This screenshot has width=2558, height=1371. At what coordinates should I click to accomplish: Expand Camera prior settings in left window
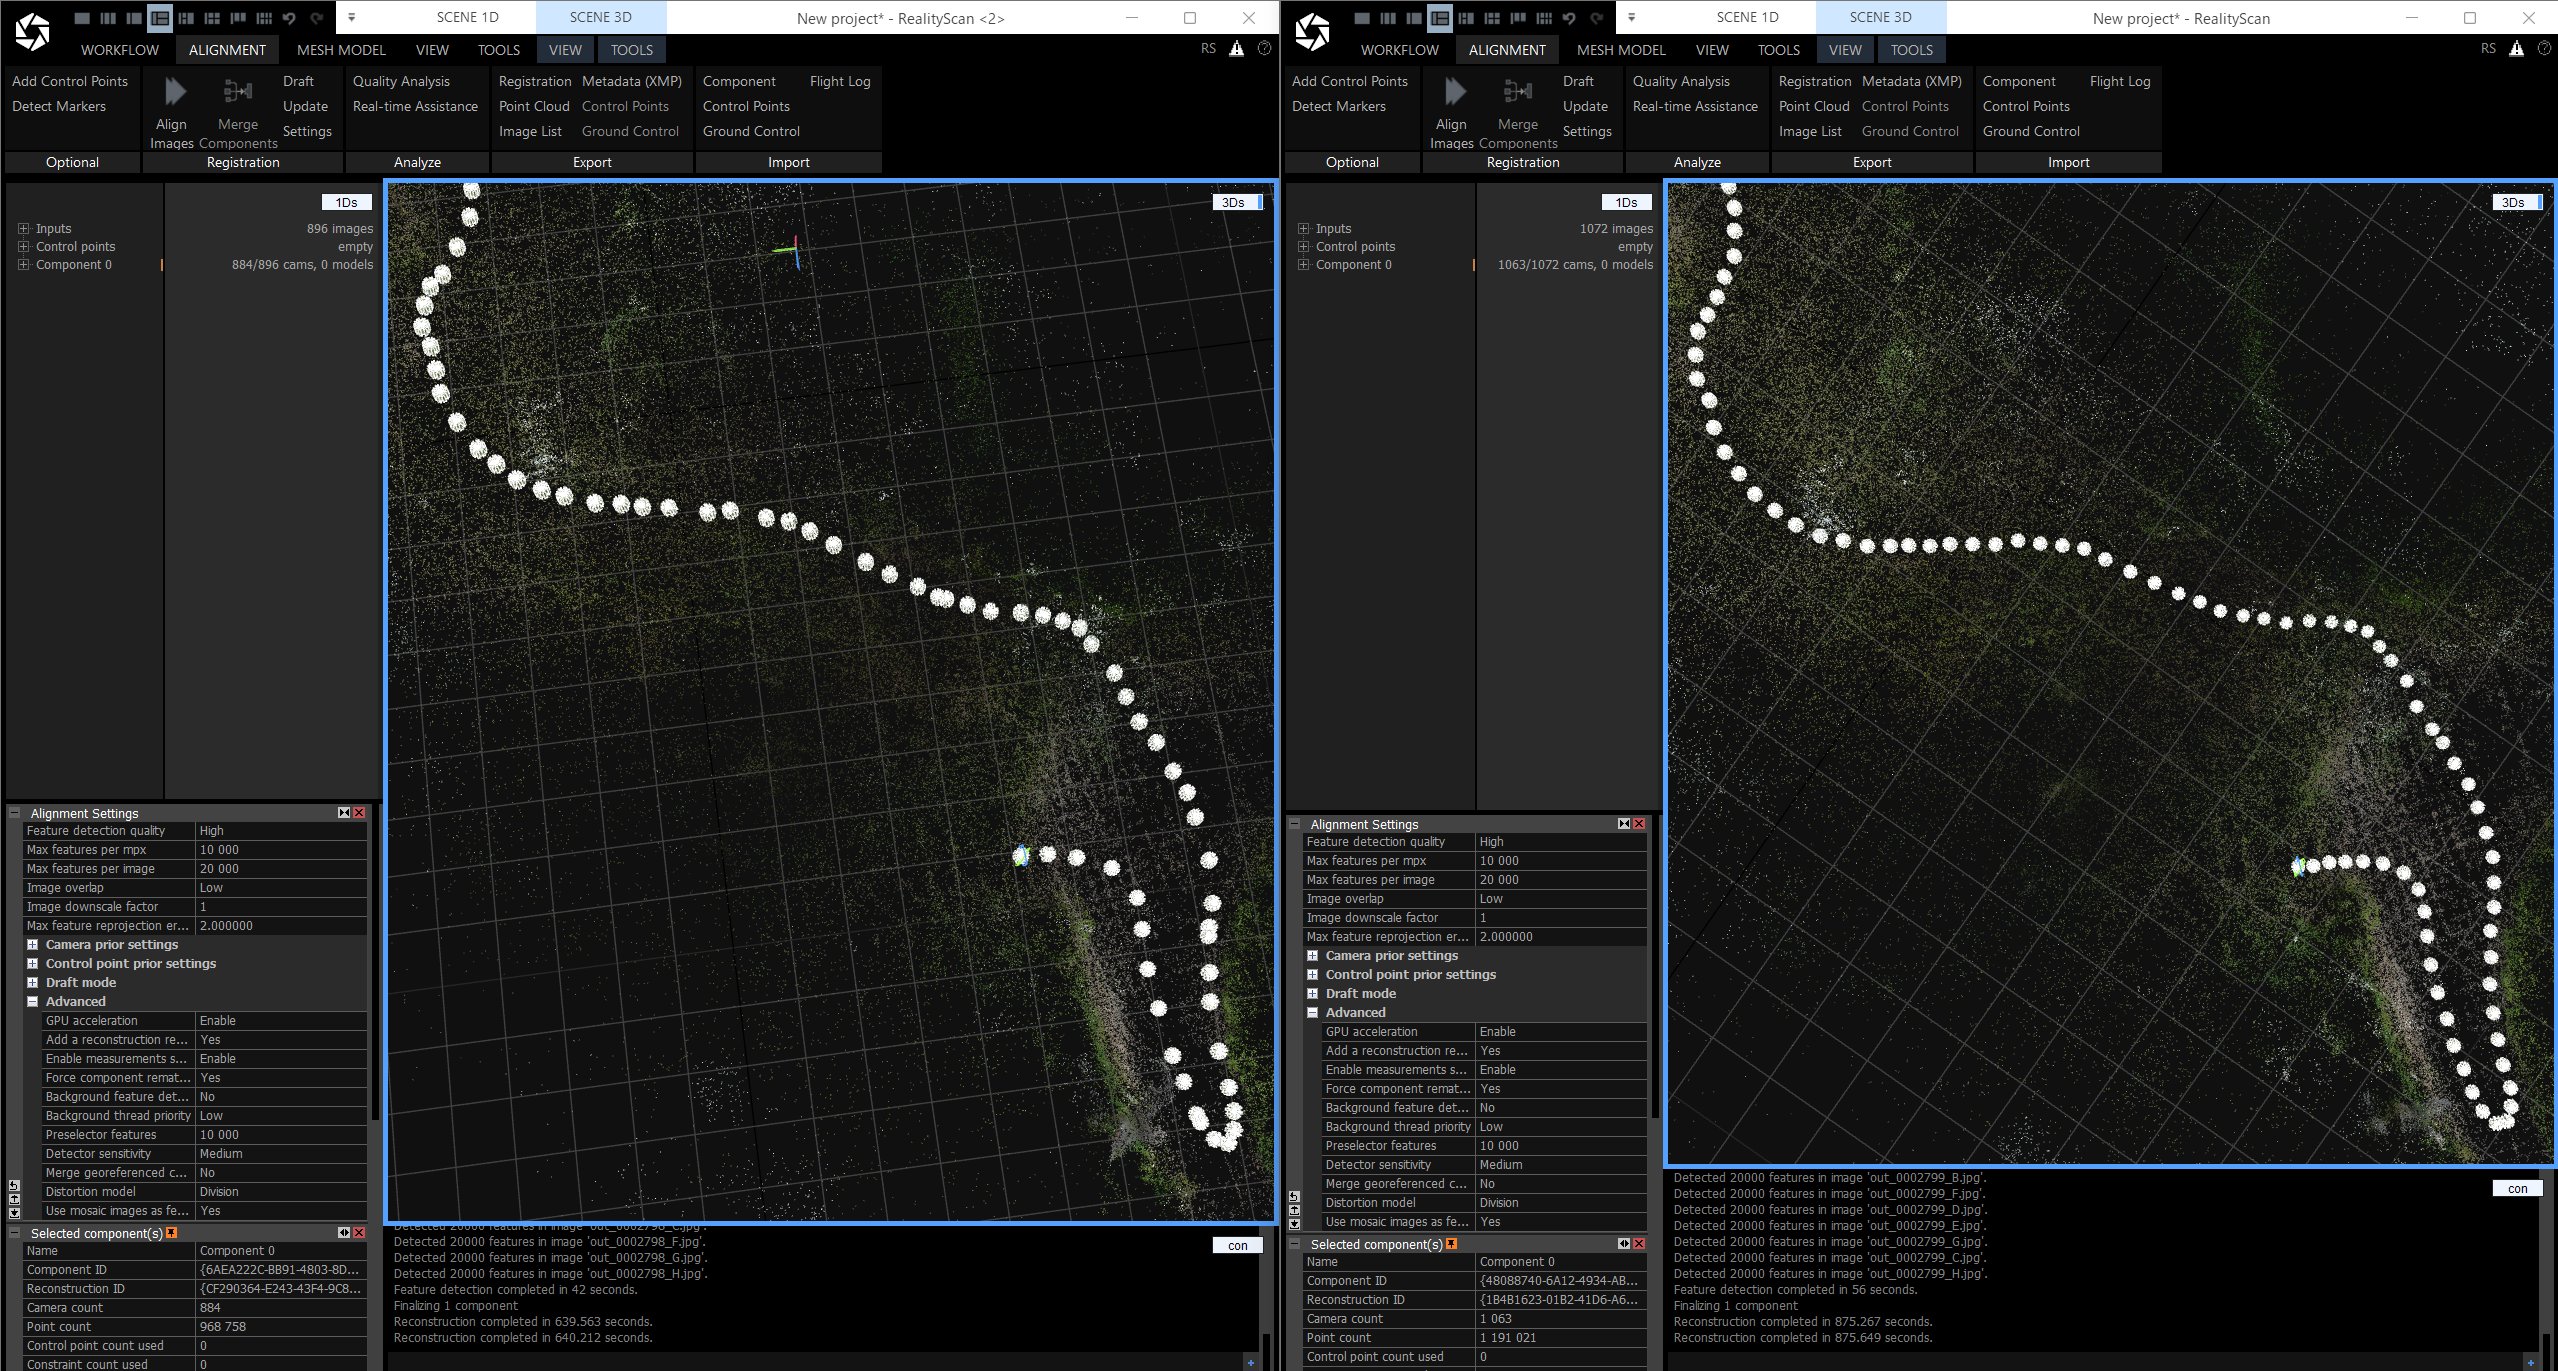(x=33, y=945)
